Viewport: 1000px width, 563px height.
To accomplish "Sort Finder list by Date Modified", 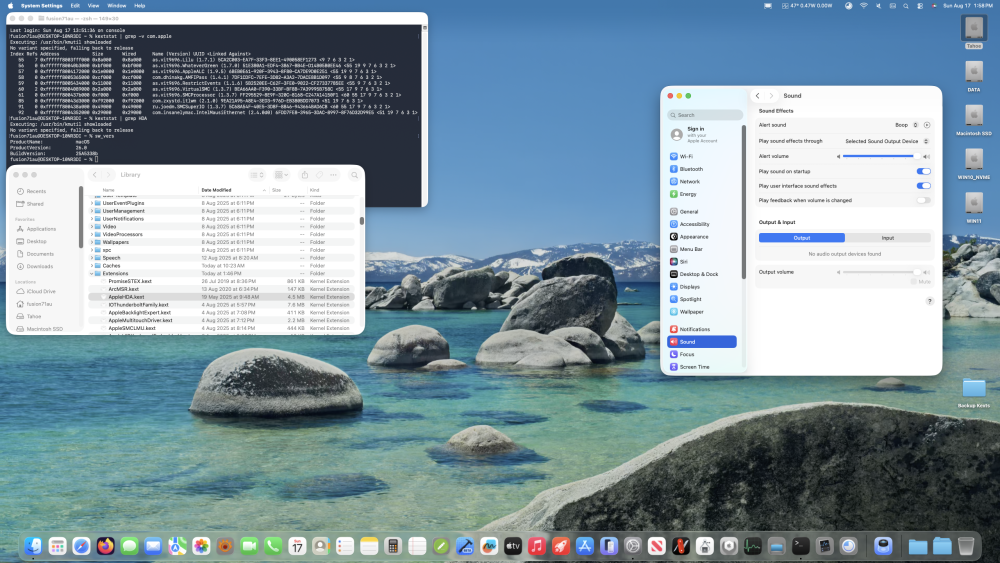I will point(233,190).
